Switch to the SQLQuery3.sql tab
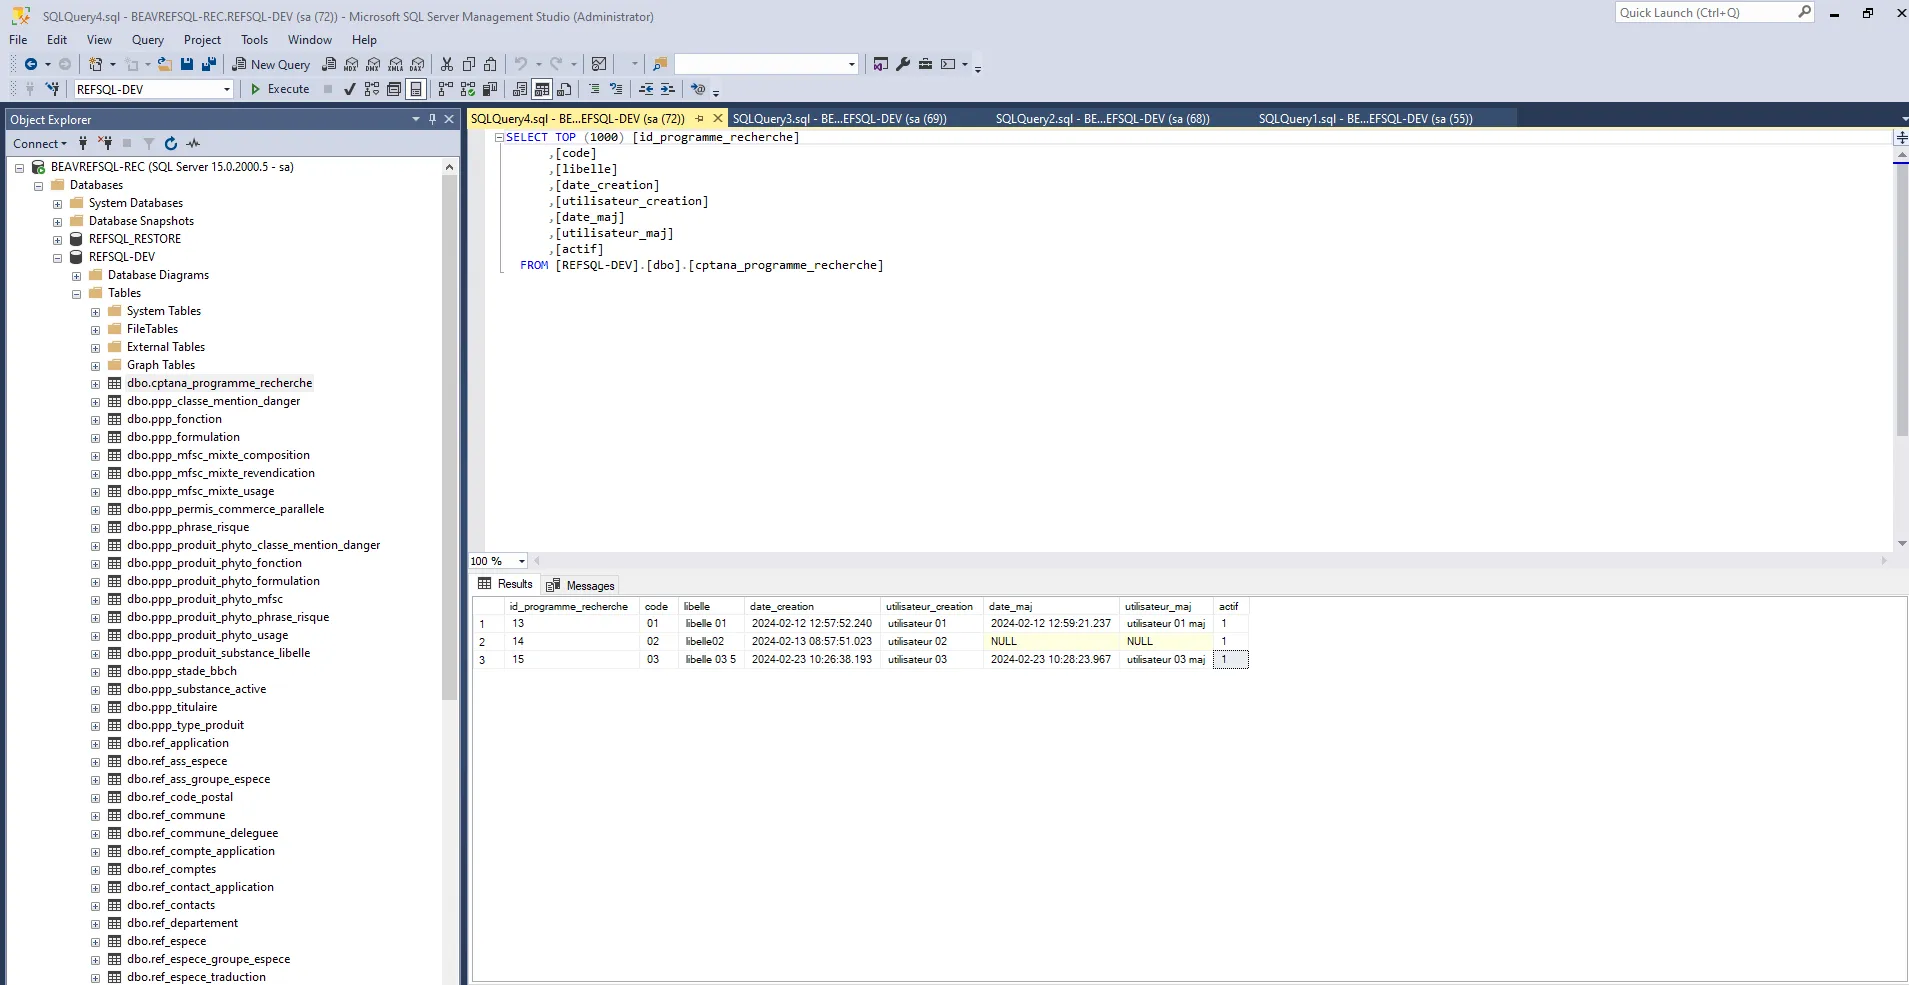This screenshot has width=1909, height=985. coord(839,118)
